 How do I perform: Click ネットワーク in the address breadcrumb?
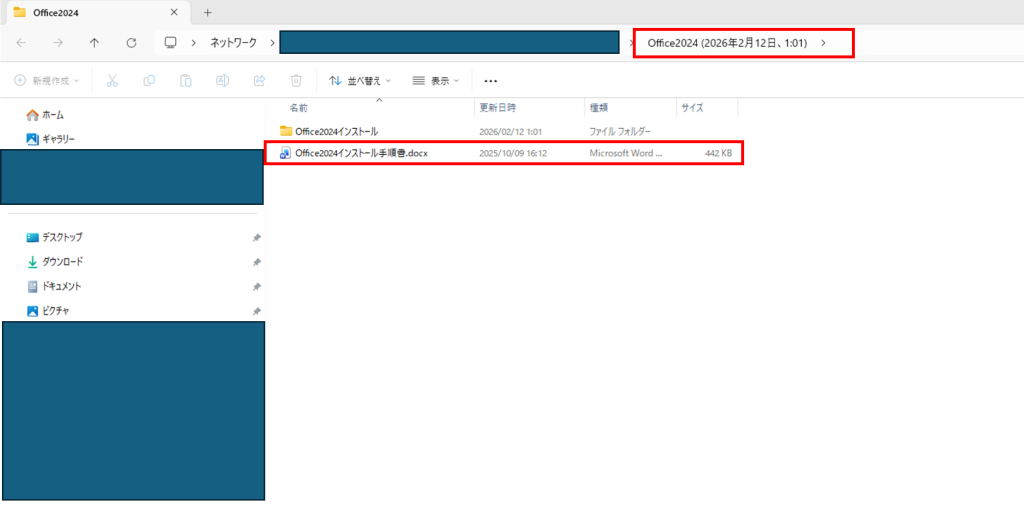[233, 43]
